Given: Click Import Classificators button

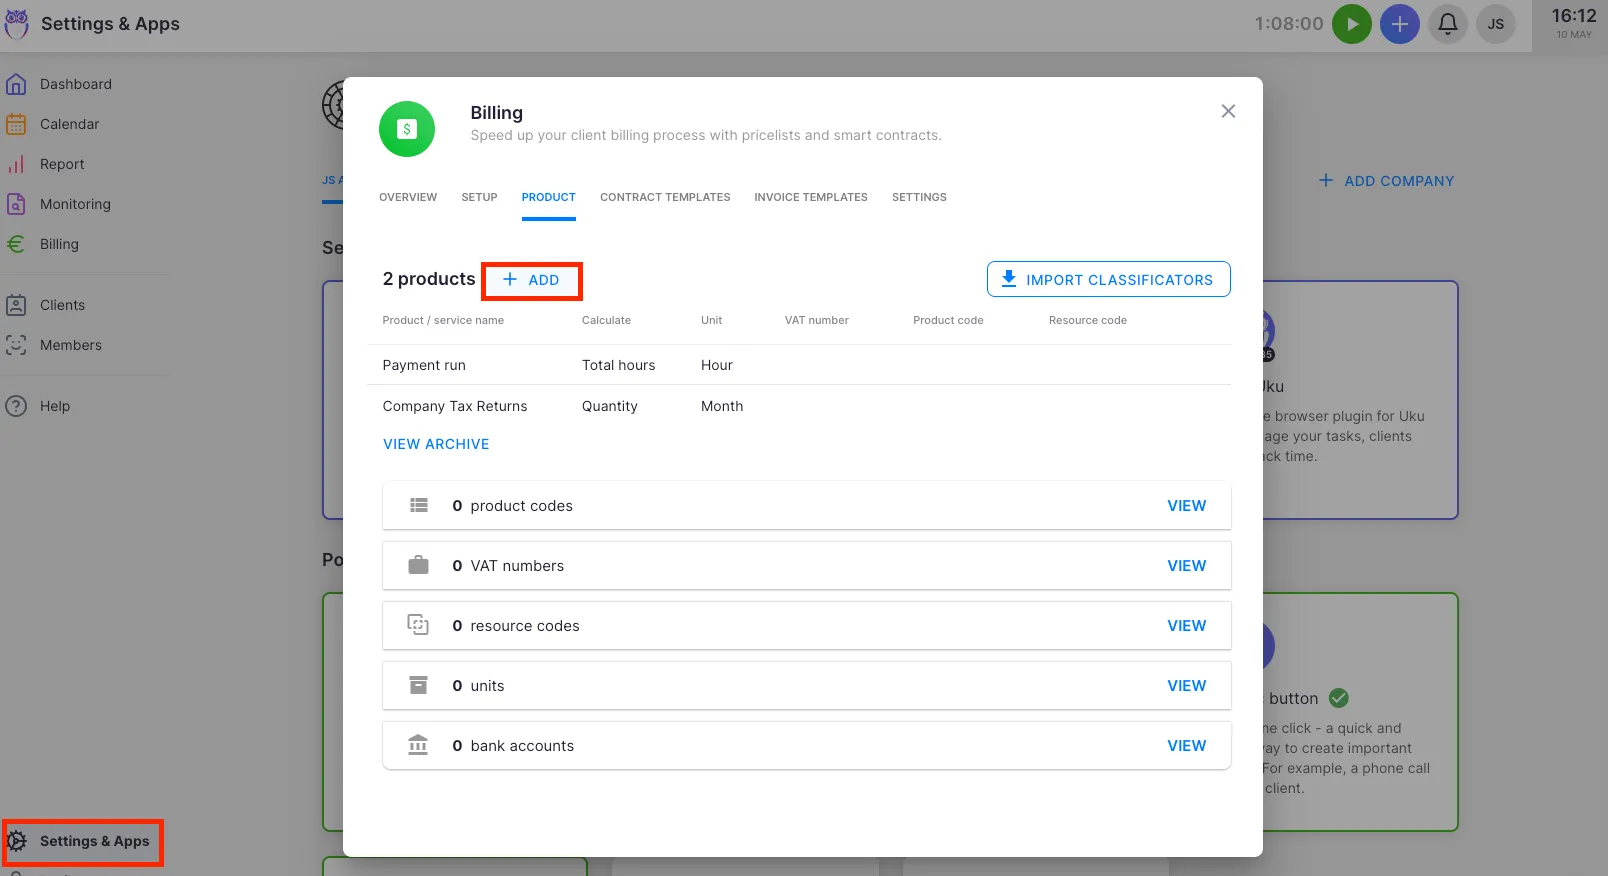Looking at the screenshot, I should point(1108,280).
